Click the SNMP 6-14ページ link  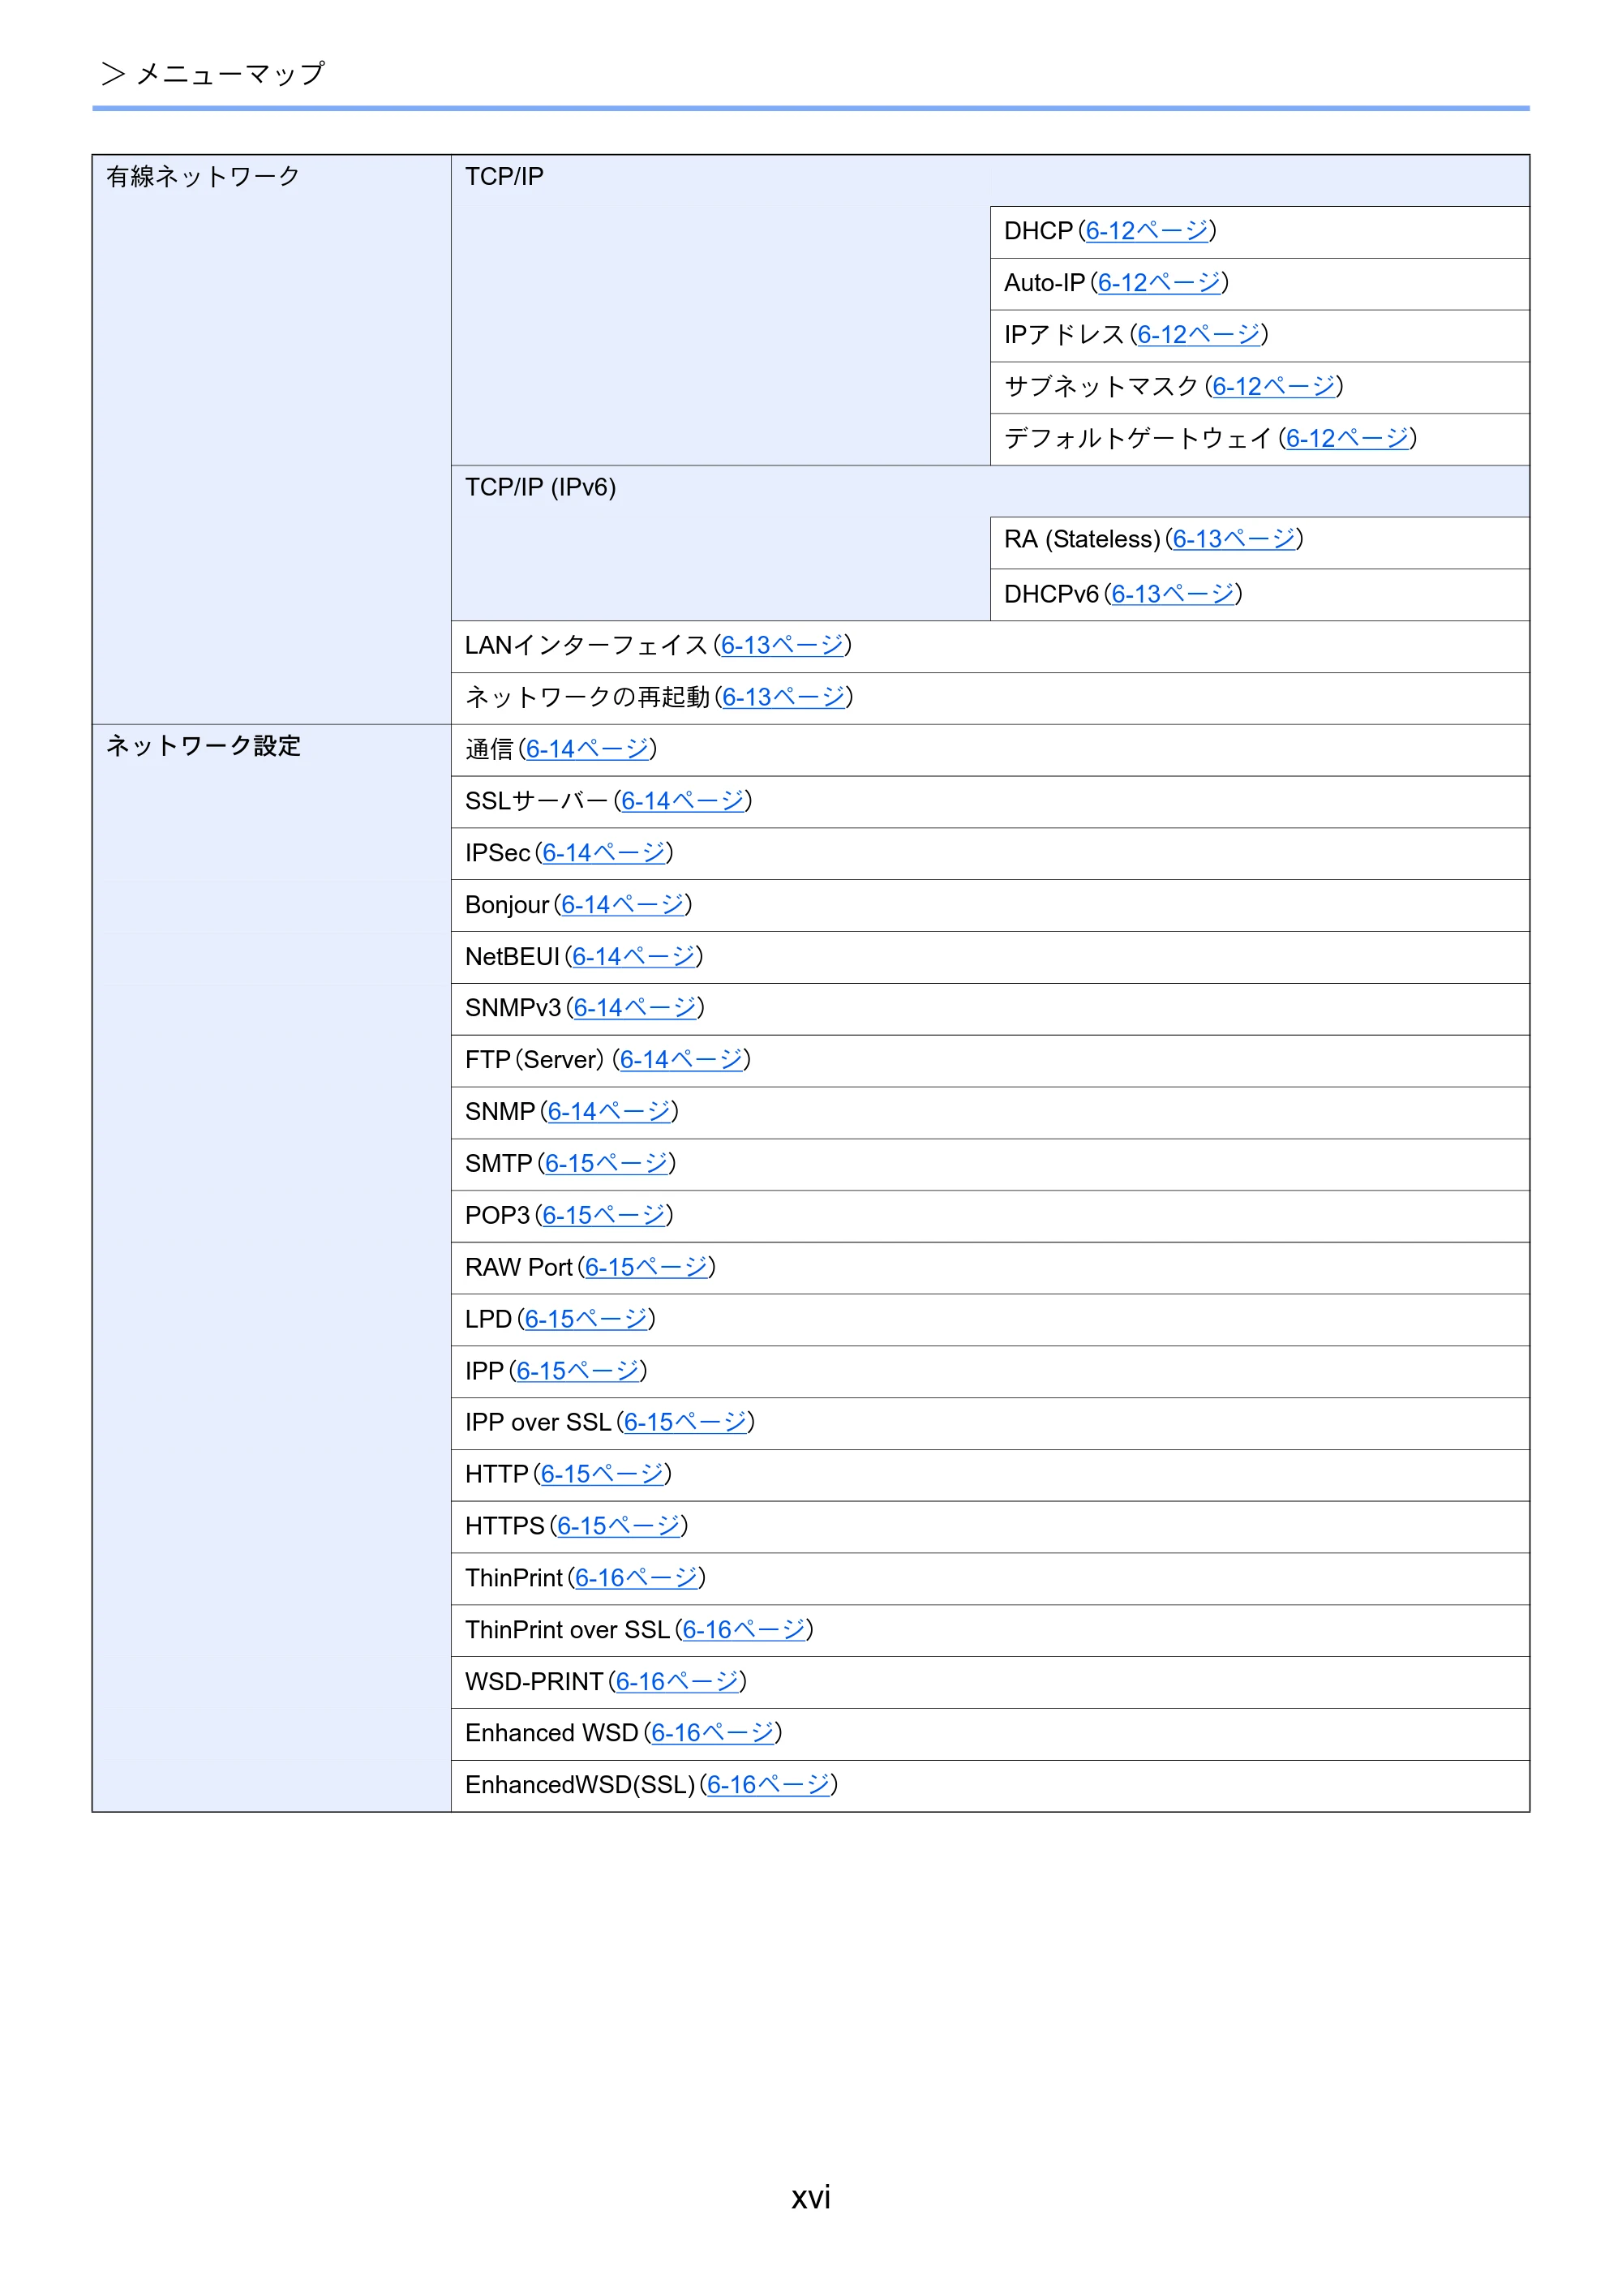point(609,1113)
